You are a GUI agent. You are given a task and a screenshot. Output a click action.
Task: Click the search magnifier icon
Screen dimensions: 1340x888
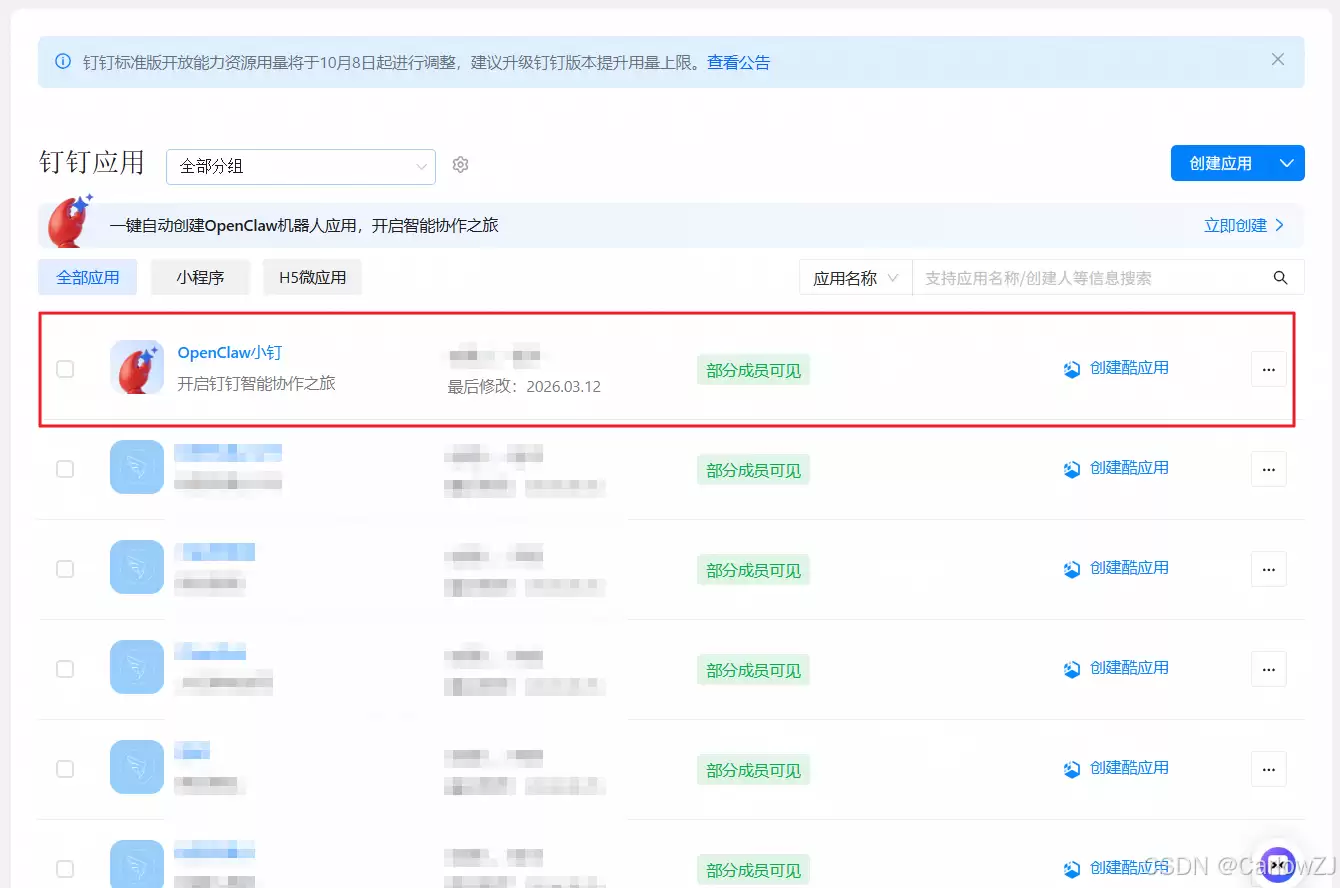point(1280,278)
